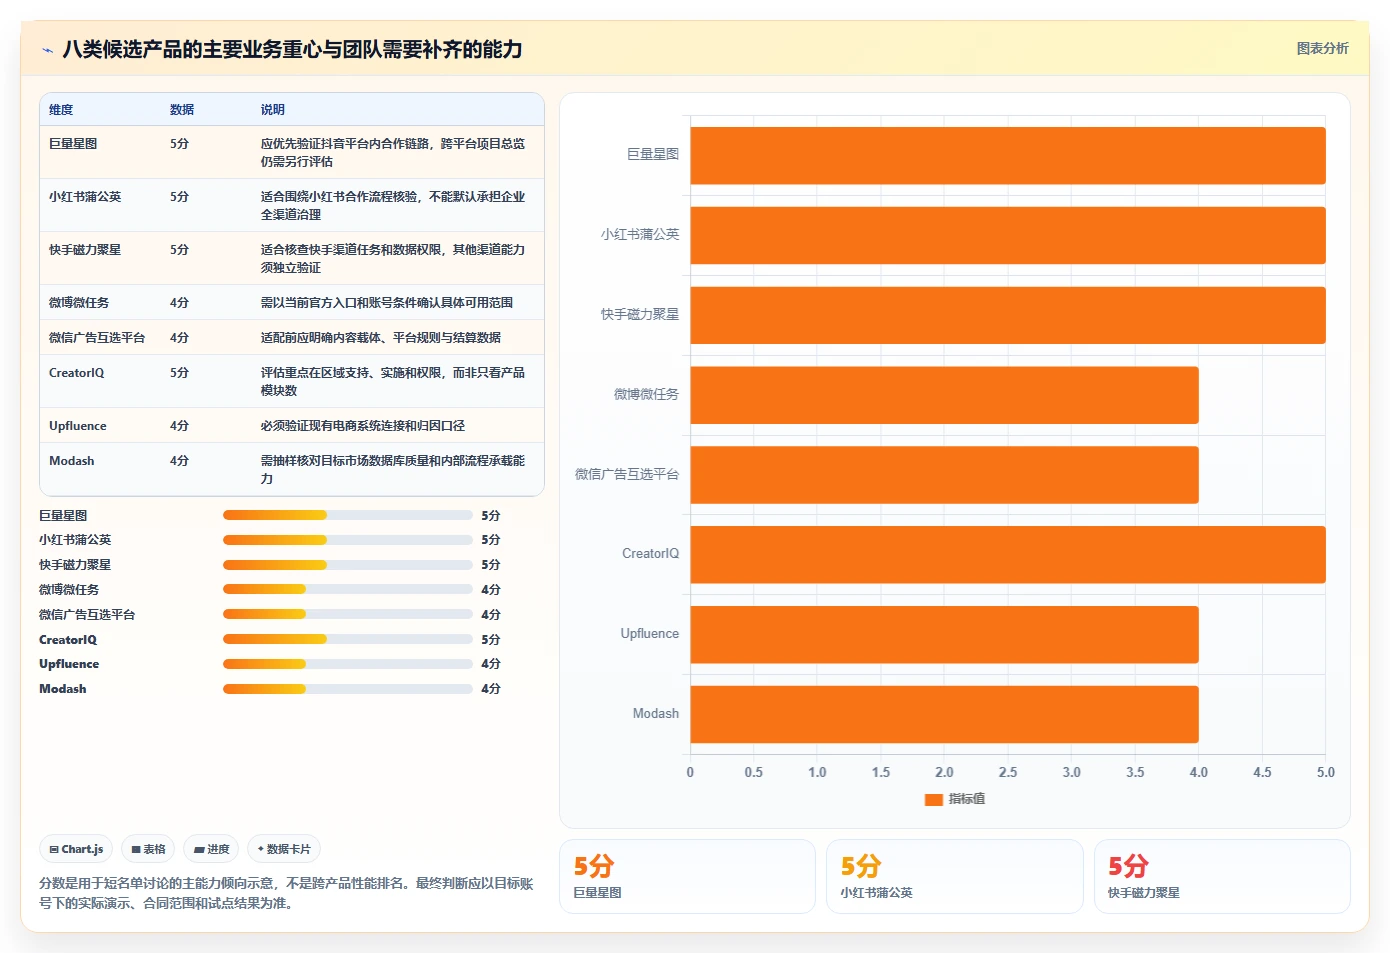Image resolution: width=1390 pixels, height=953 pixels.
Task: Click the CreatorIQ bar in chart
Action: point(1008,555)
